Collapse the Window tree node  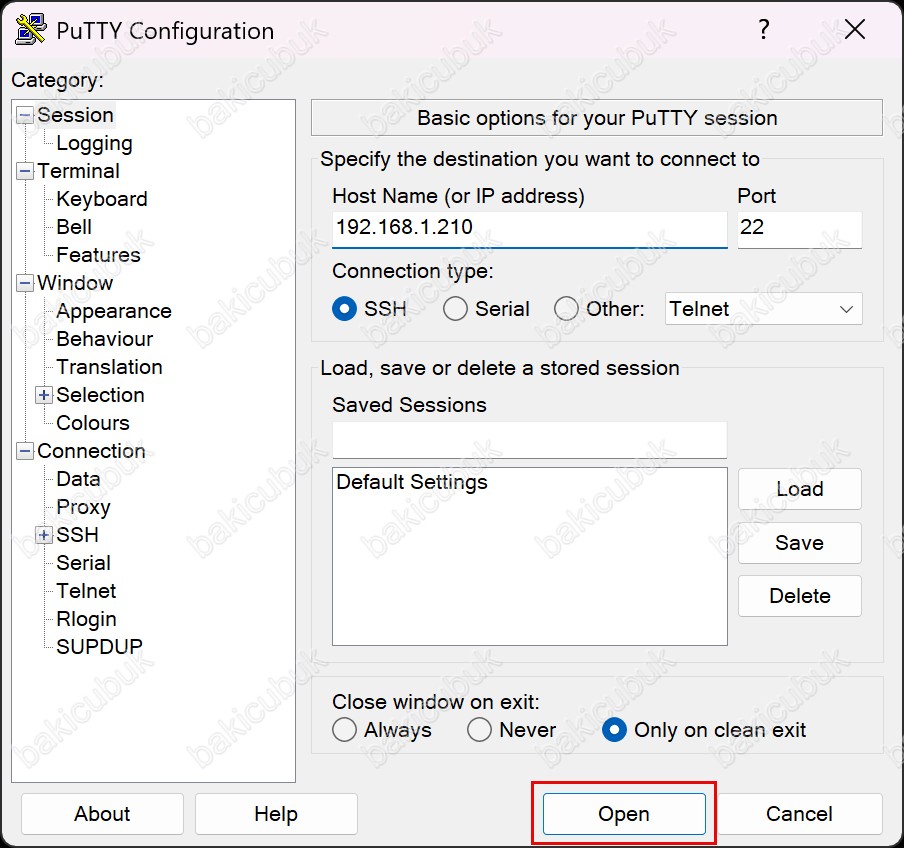pyautogui.click(x=24, y=283)
